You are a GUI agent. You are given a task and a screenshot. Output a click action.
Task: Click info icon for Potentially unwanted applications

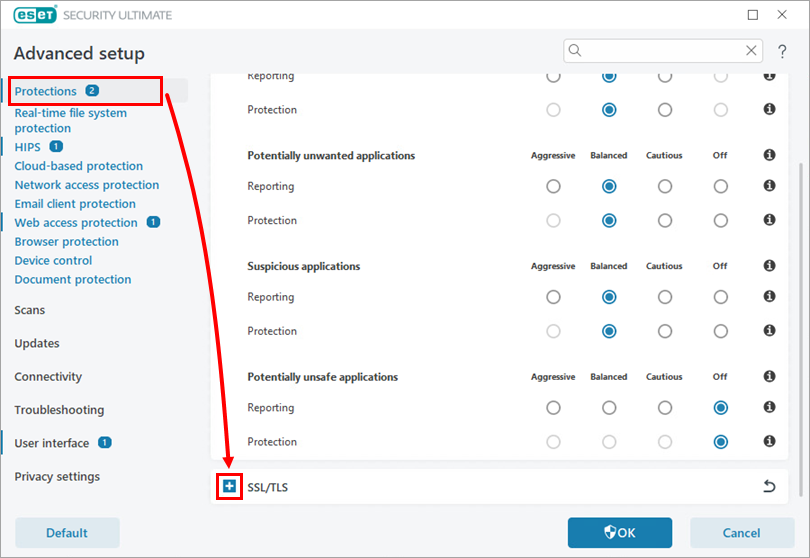click(769, 155)
